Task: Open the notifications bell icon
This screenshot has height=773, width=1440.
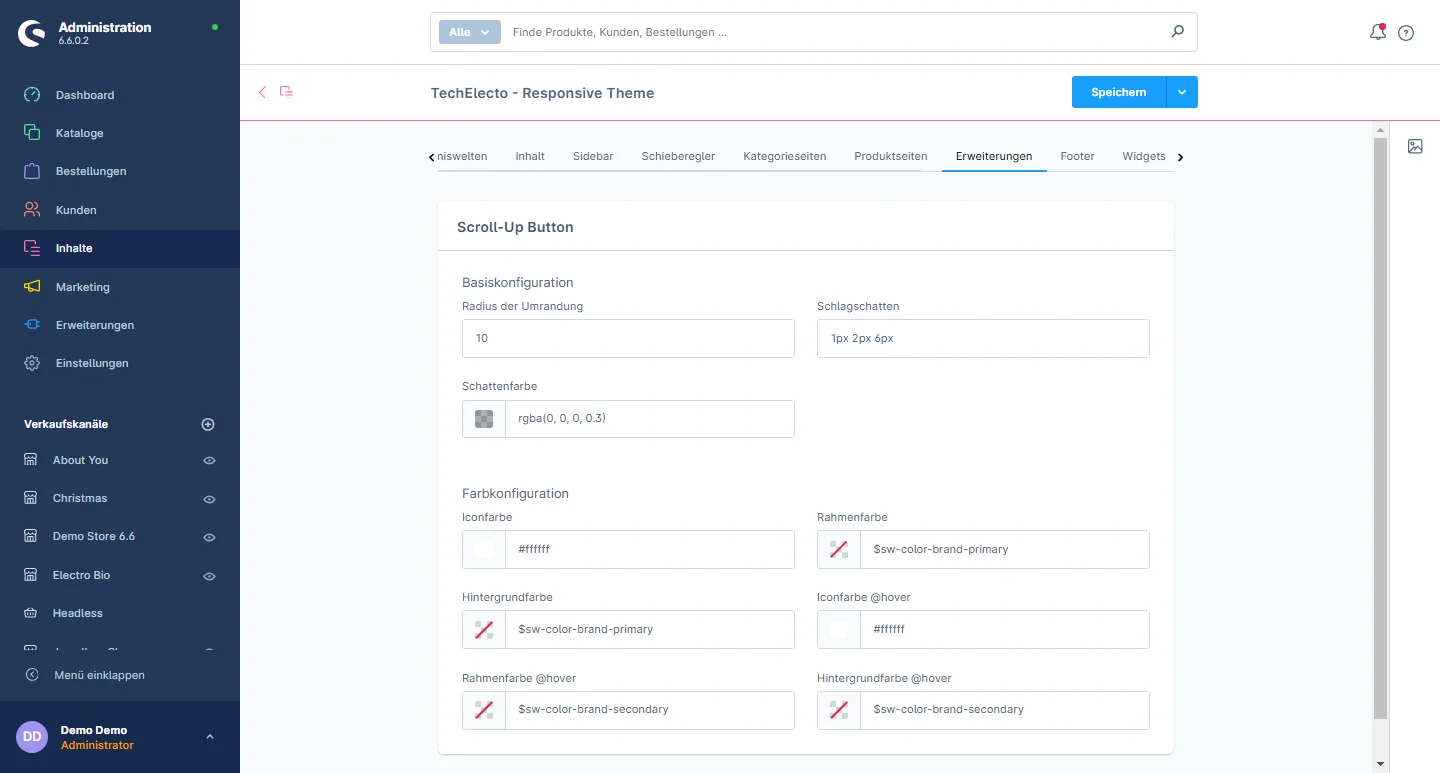Action: pos(1377,32)
